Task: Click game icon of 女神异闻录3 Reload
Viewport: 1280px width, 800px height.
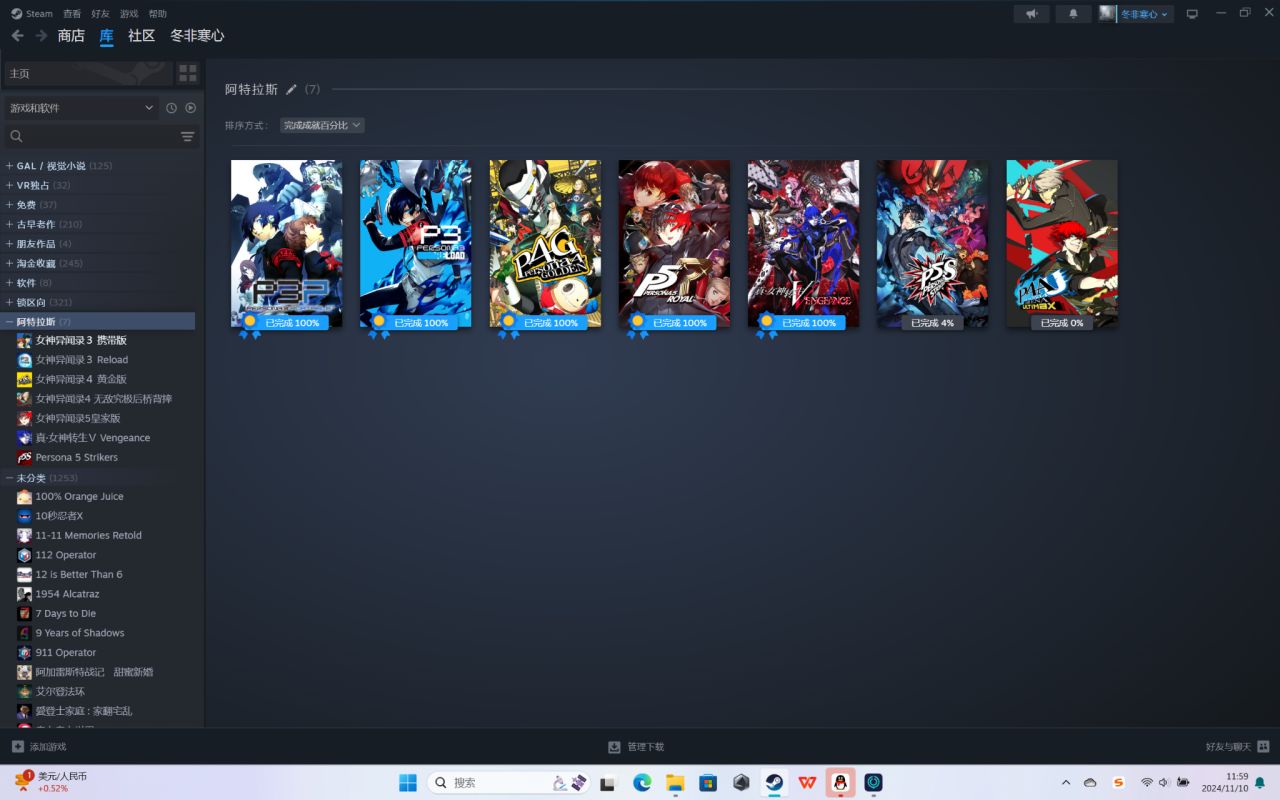Action: (x=24, y=360)
